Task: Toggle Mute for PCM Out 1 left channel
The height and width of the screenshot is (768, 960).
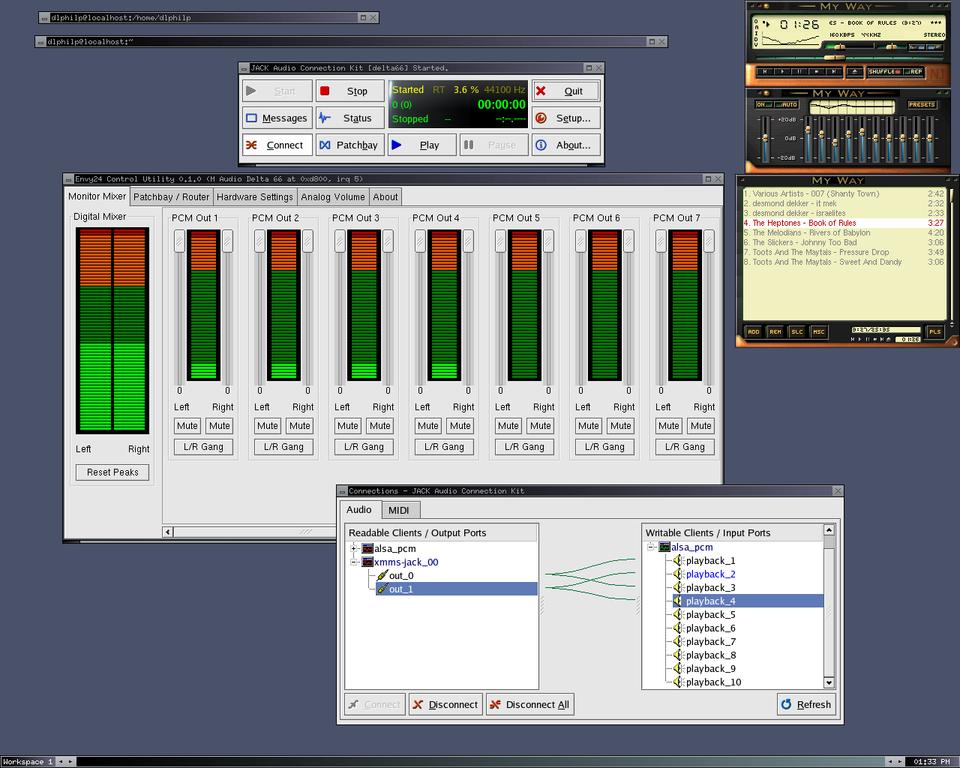Action: pyautogui.click(x=187, y=426)
